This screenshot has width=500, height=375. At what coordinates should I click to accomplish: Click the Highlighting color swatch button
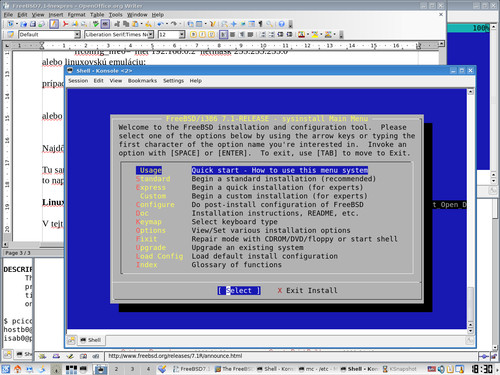coord(315,34)
